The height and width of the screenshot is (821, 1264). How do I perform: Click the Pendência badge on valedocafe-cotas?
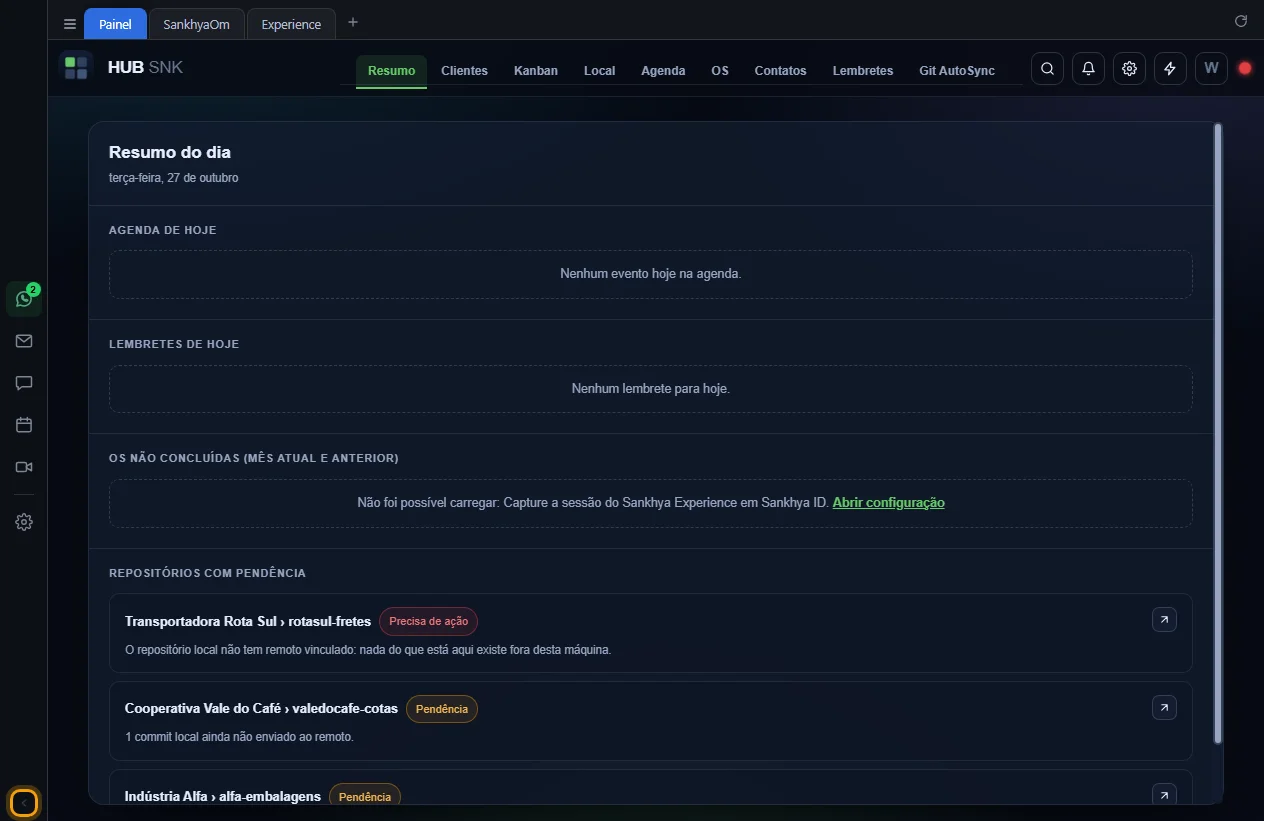[x=441, y=709]
